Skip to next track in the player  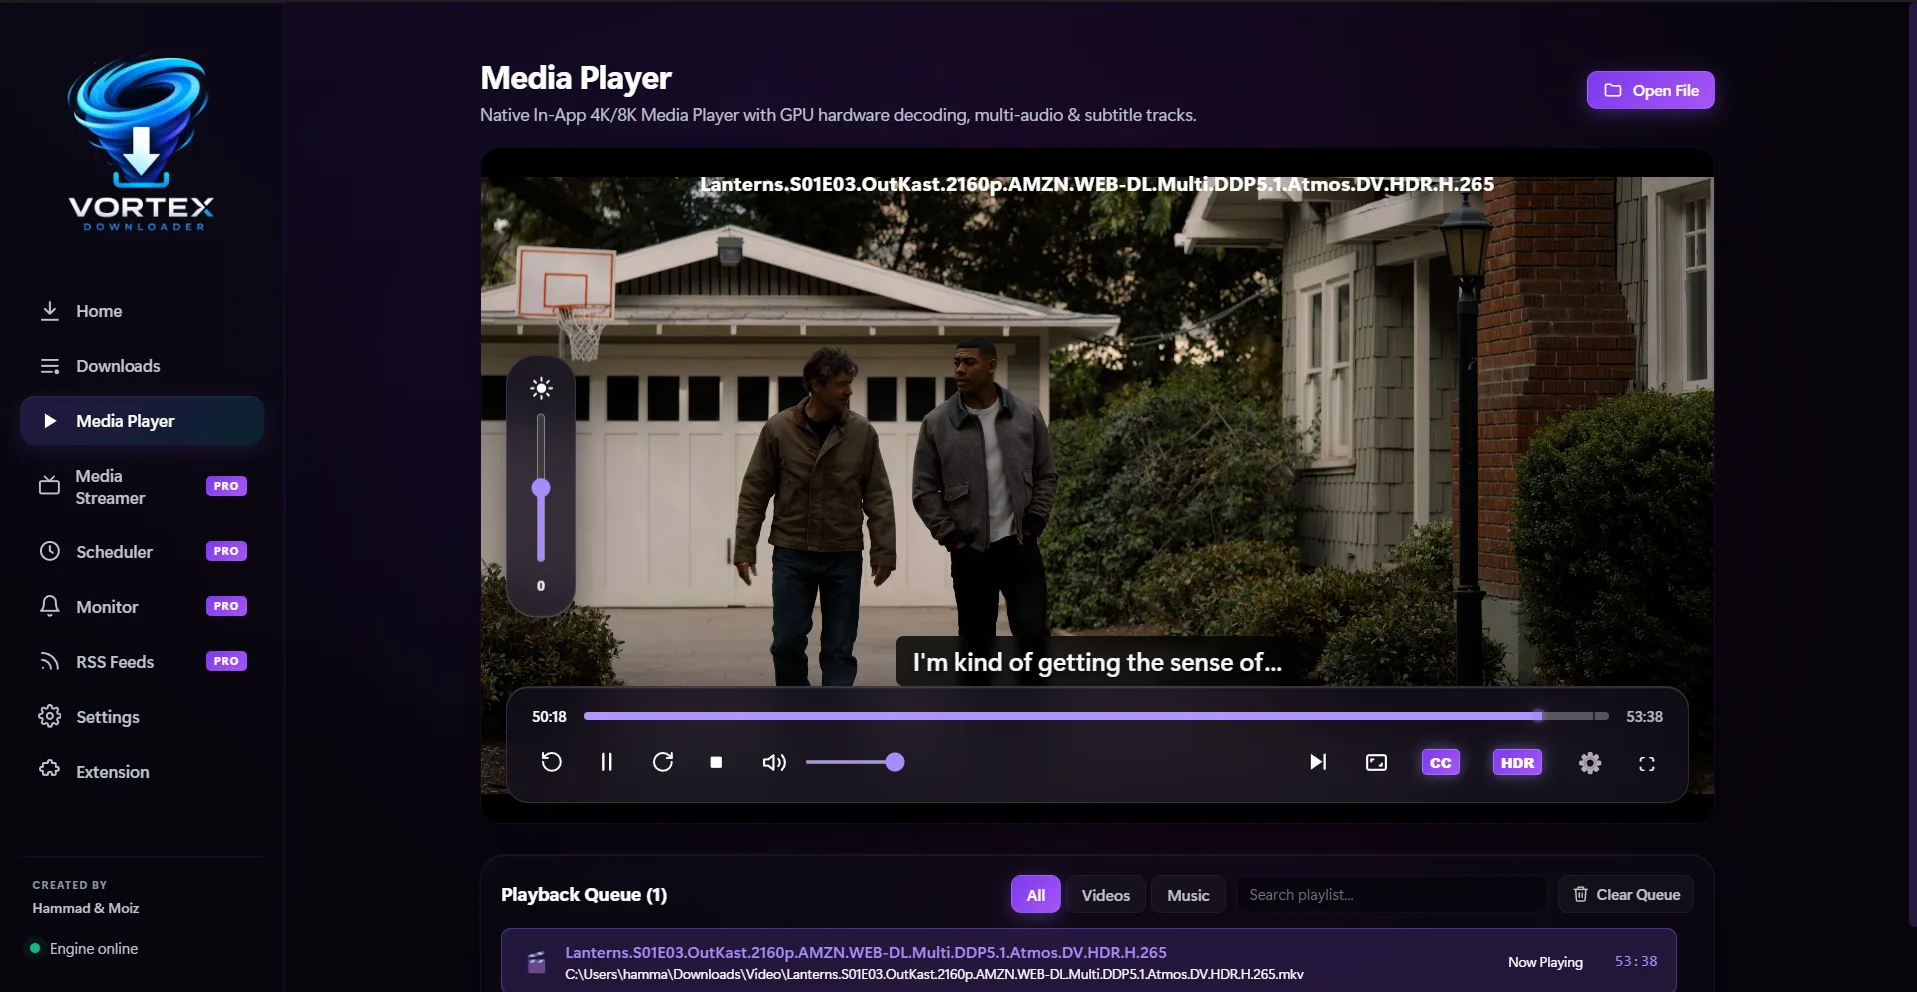(x=1318, y=762)
